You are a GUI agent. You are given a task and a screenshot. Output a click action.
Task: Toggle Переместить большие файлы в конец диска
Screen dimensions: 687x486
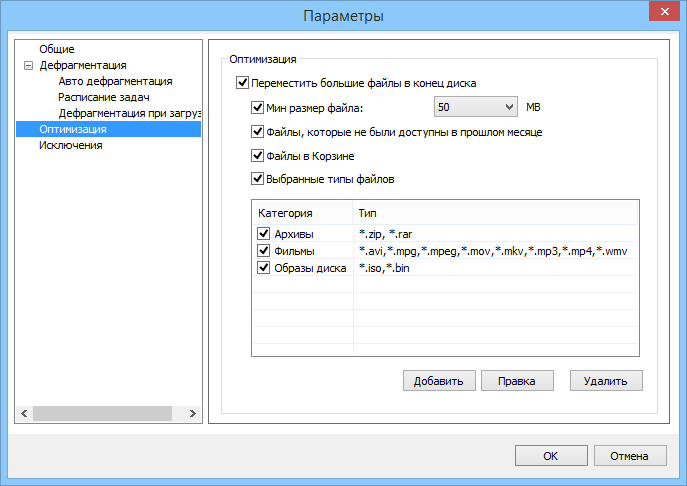tap(242, 83)
